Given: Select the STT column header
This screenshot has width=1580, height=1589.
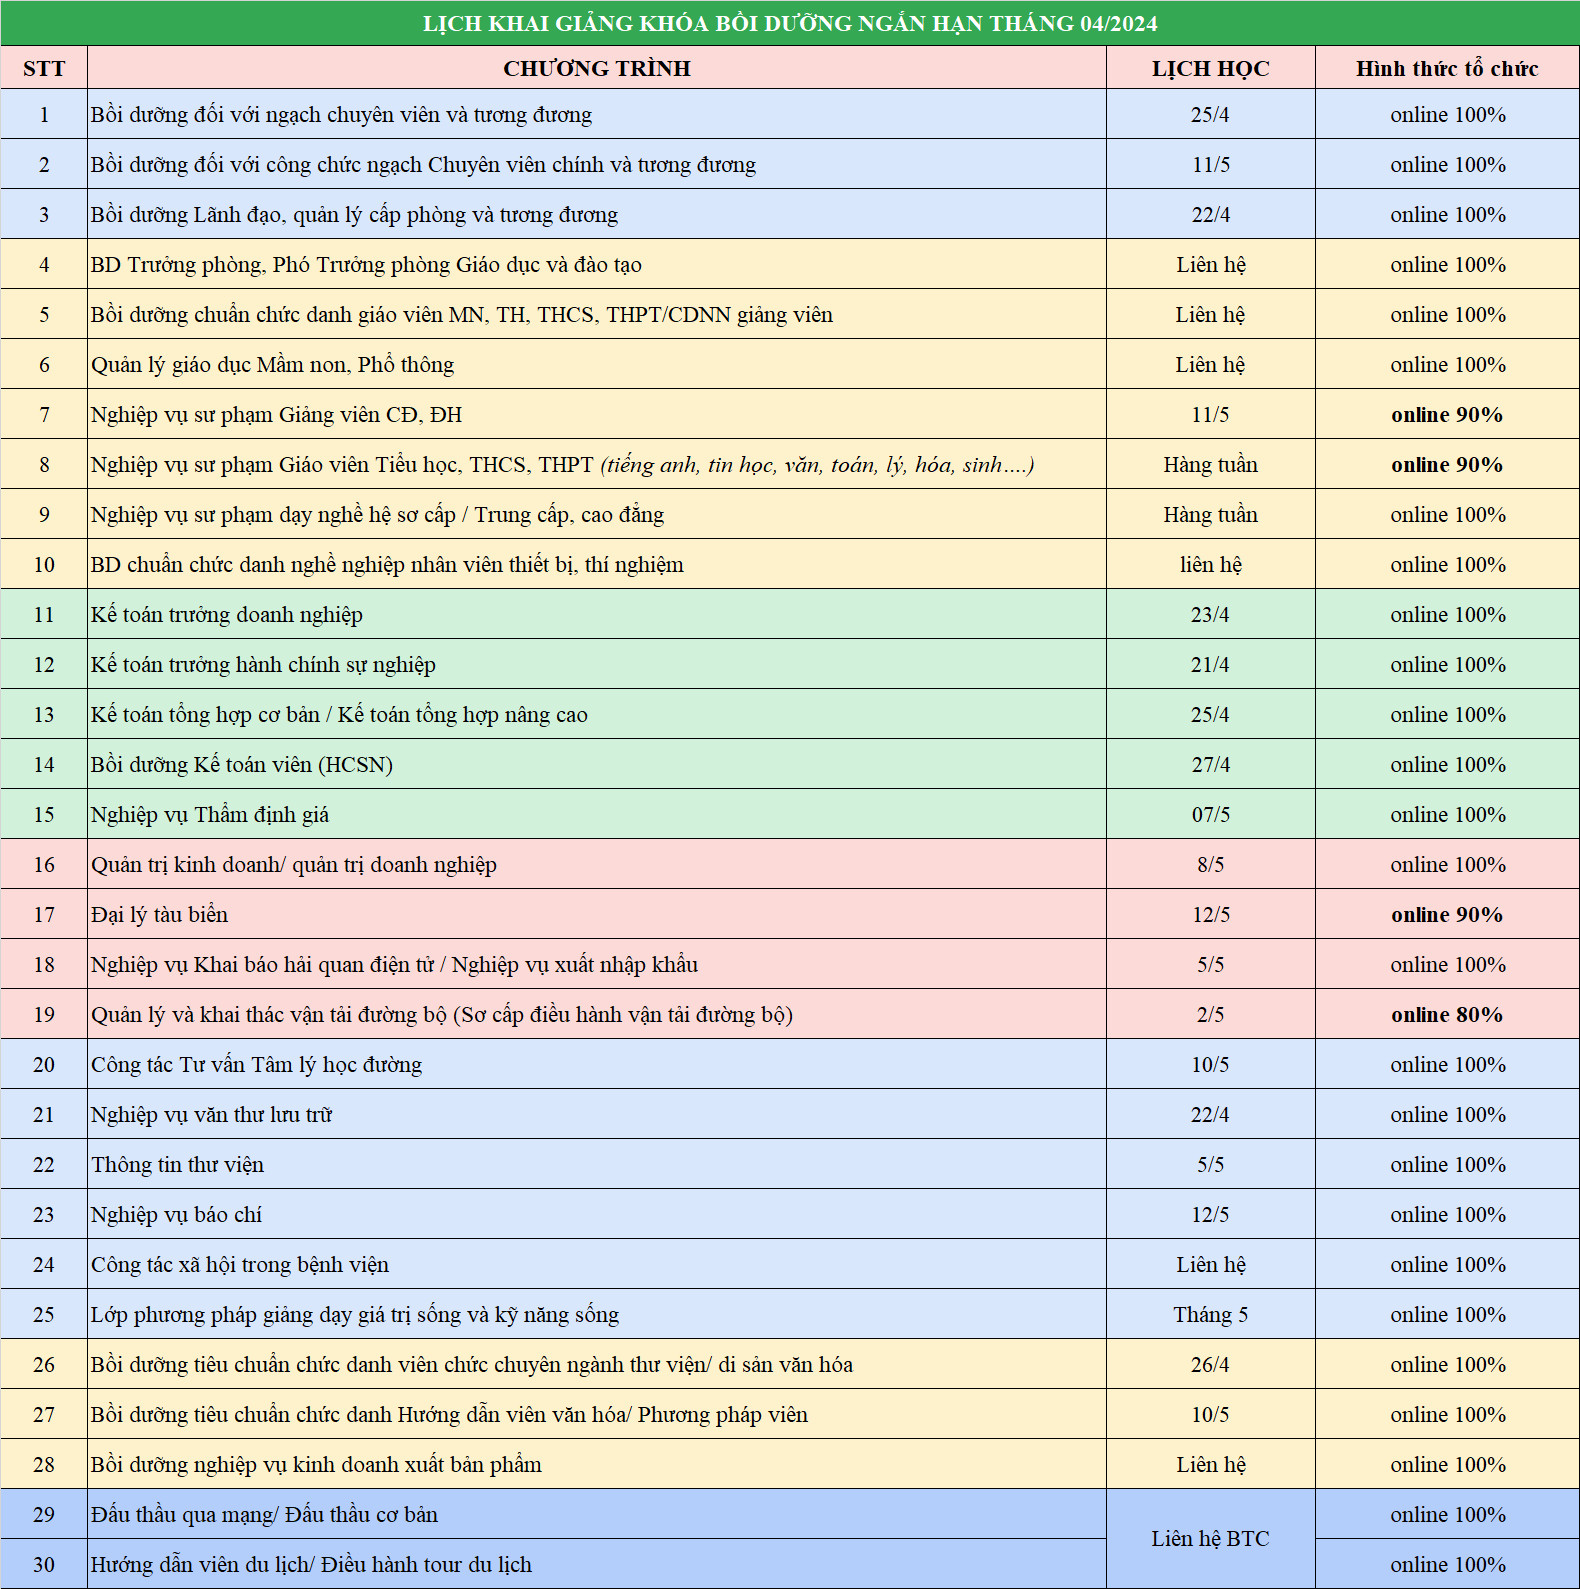Looking at the screenshot, I should click(44, 68).
